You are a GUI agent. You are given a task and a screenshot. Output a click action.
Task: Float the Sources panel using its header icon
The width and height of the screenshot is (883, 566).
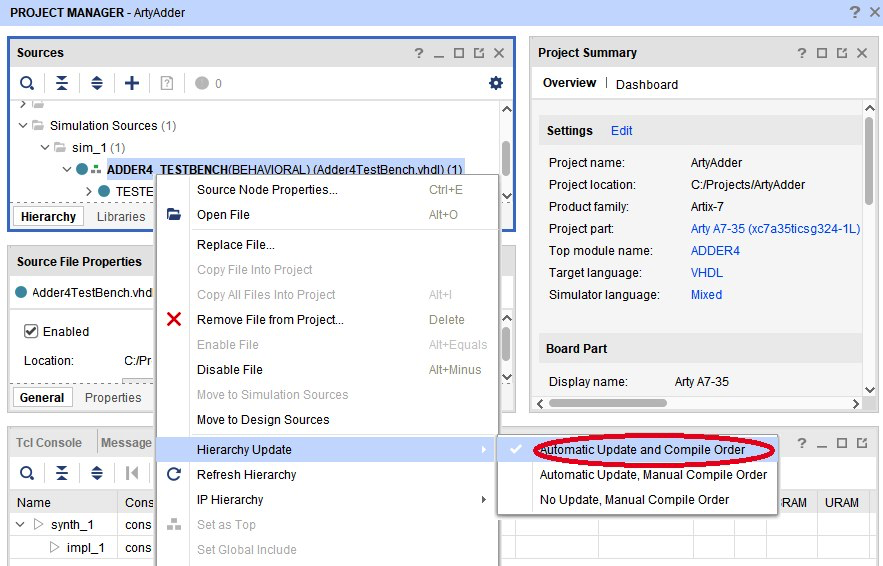pos(479,53)
